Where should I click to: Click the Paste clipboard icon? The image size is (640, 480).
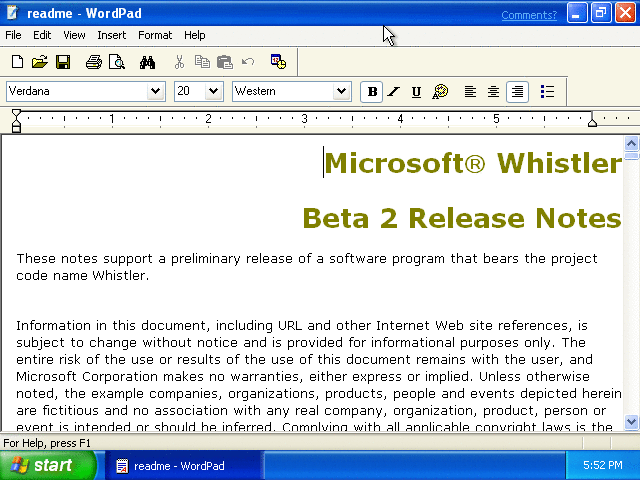point(224,62)
